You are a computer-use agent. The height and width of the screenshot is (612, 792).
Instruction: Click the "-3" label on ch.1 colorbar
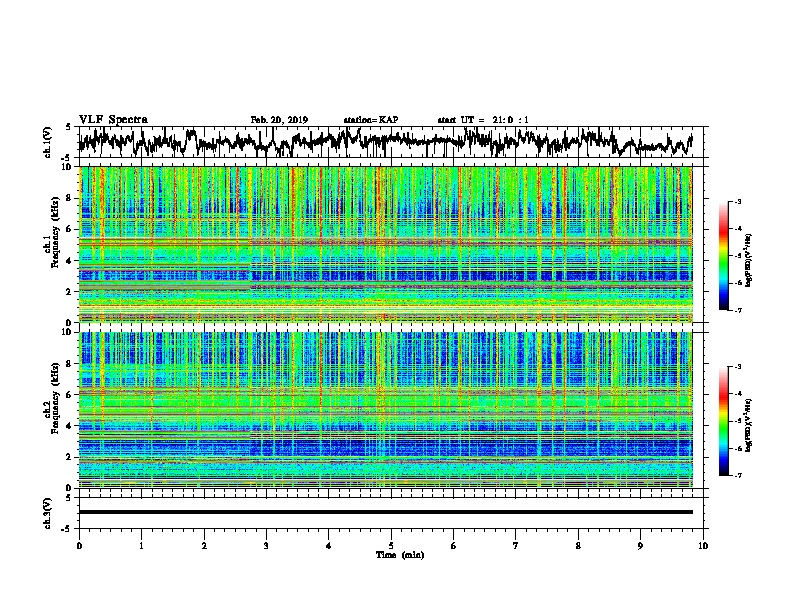(737, 202)
